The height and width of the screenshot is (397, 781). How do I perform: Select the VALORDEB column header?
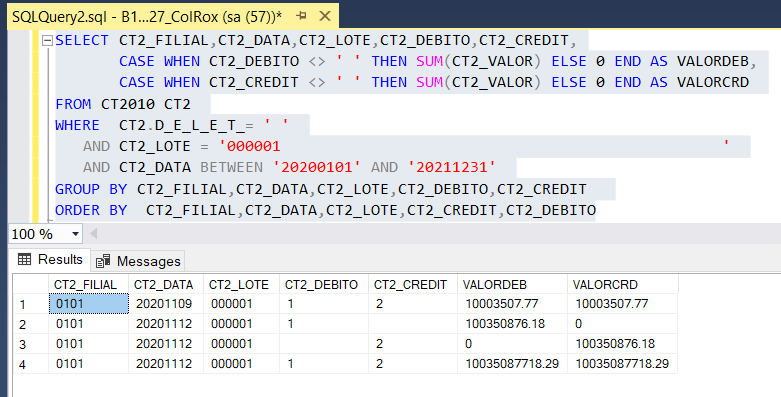[513, 284]
